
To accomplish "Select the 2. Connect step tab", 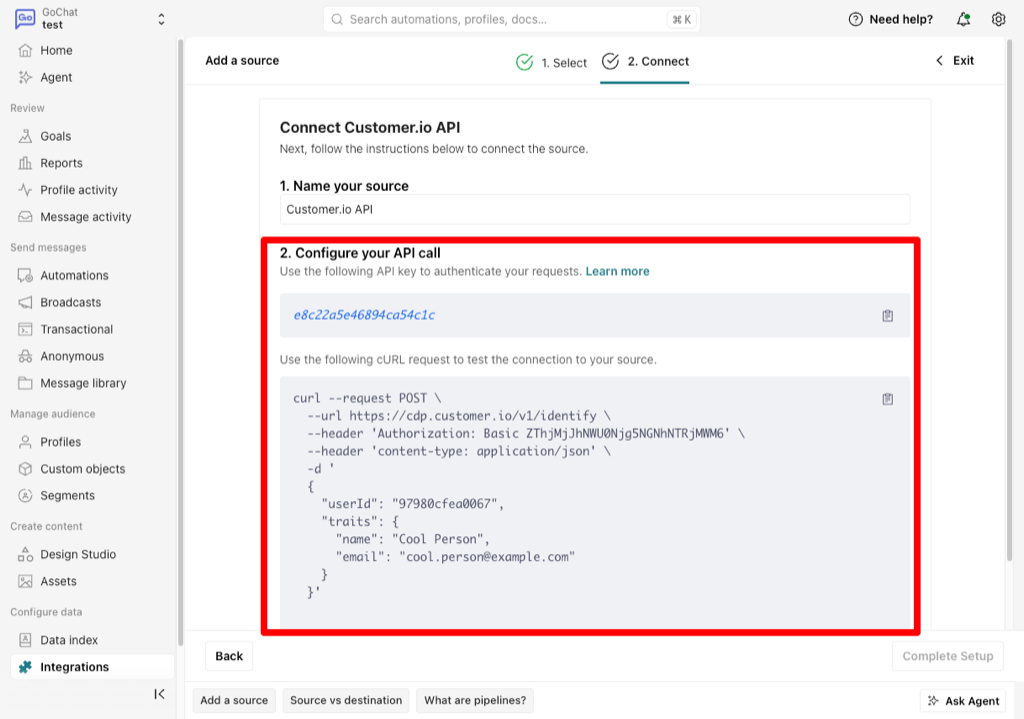I will [645, 61].
